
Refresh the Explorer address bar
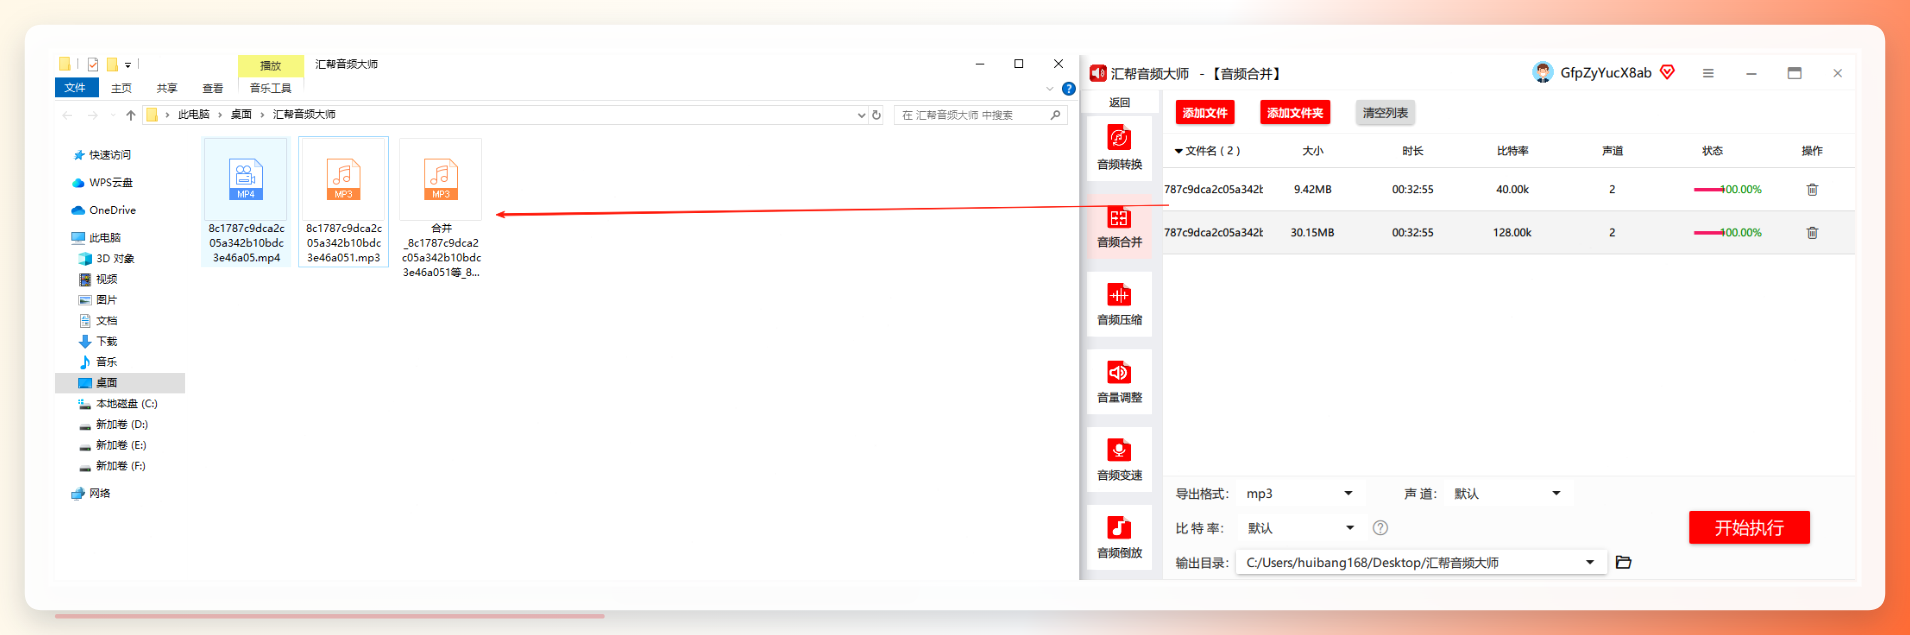coord(876,115)
